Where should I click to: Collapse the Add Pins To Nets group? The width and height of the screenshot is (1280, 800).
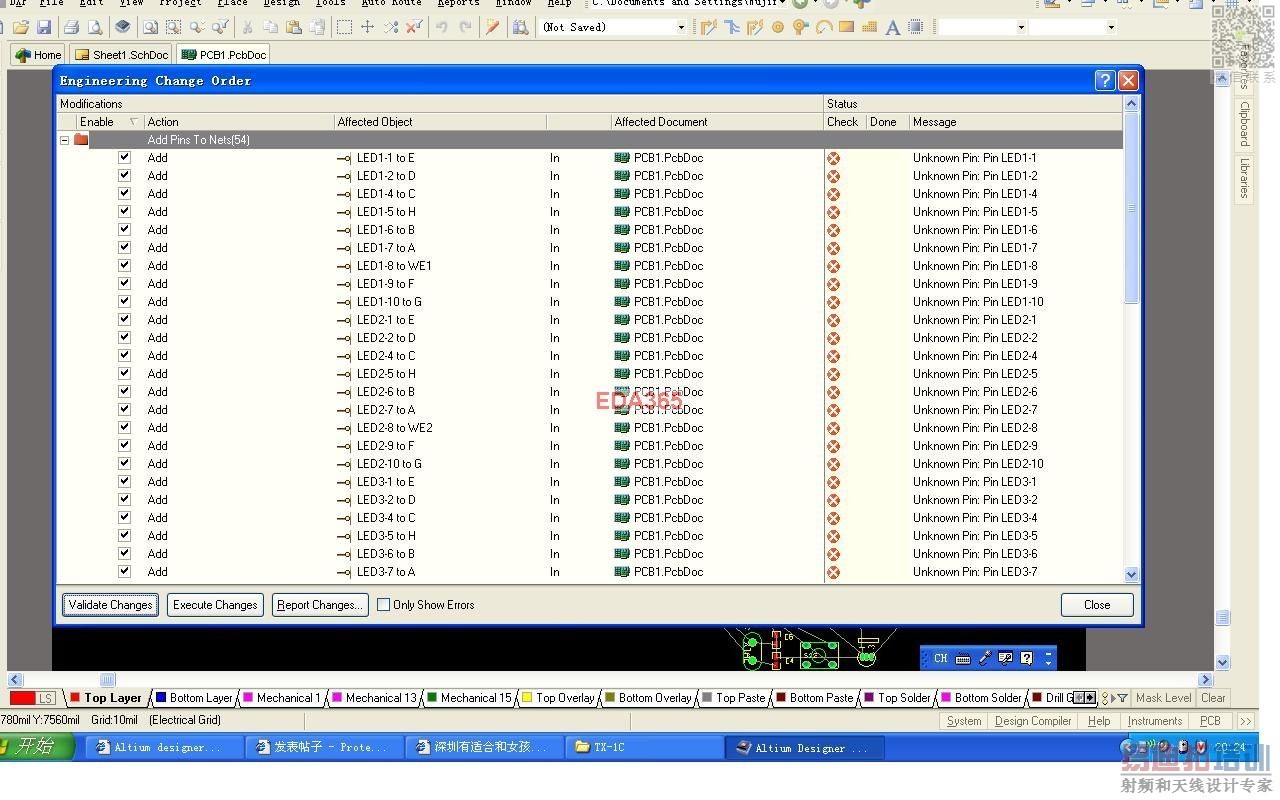pyautogui.click(x=65, y=140)
